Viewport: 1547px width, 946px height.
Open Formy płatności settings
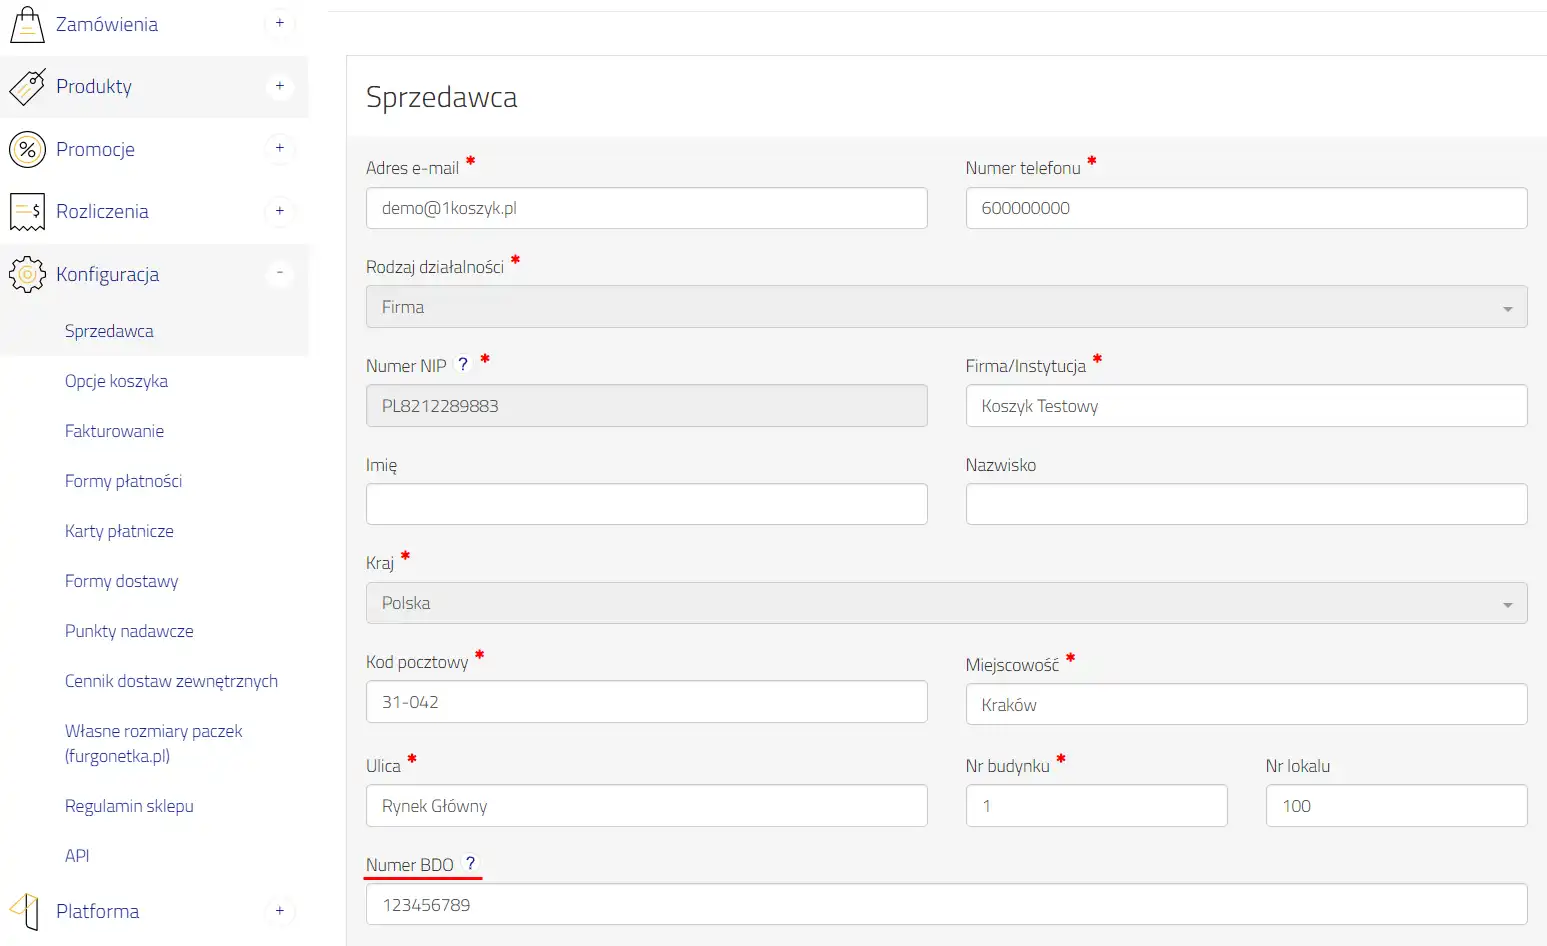(123, 481)
